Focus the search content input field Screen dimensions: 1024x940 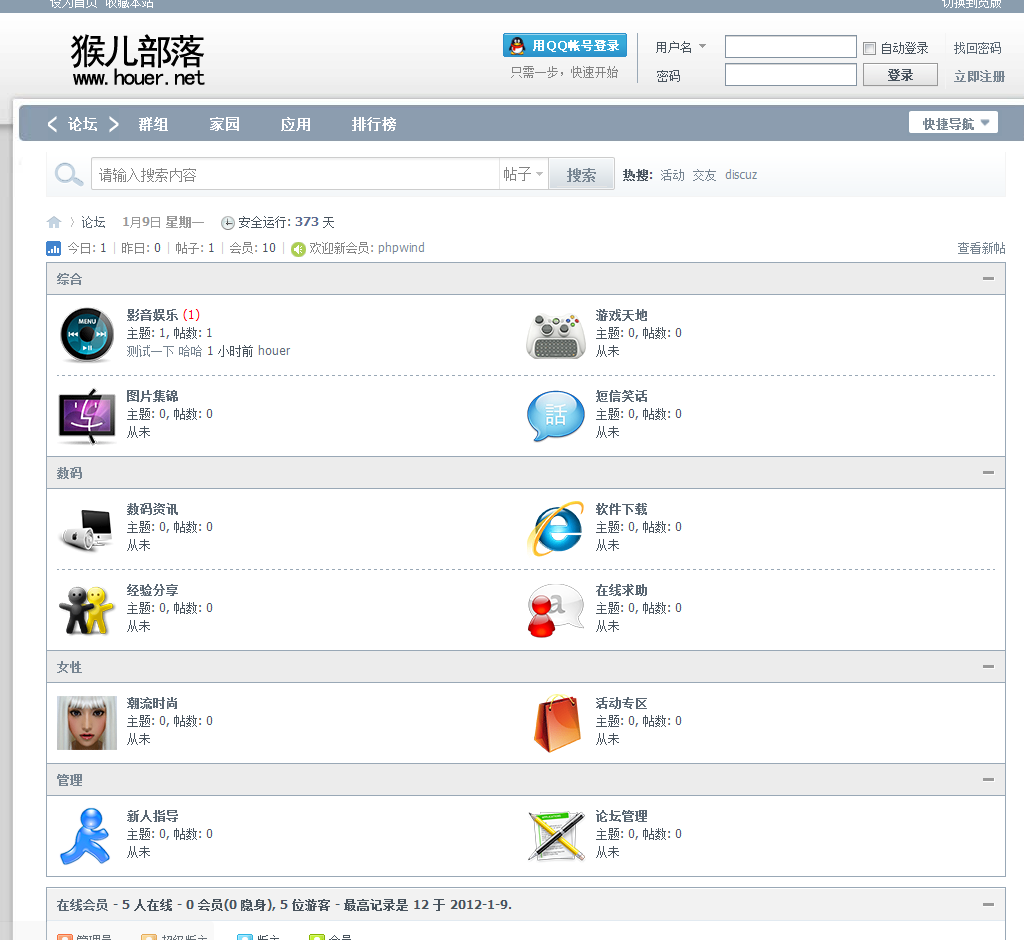[x=295, y=174]
